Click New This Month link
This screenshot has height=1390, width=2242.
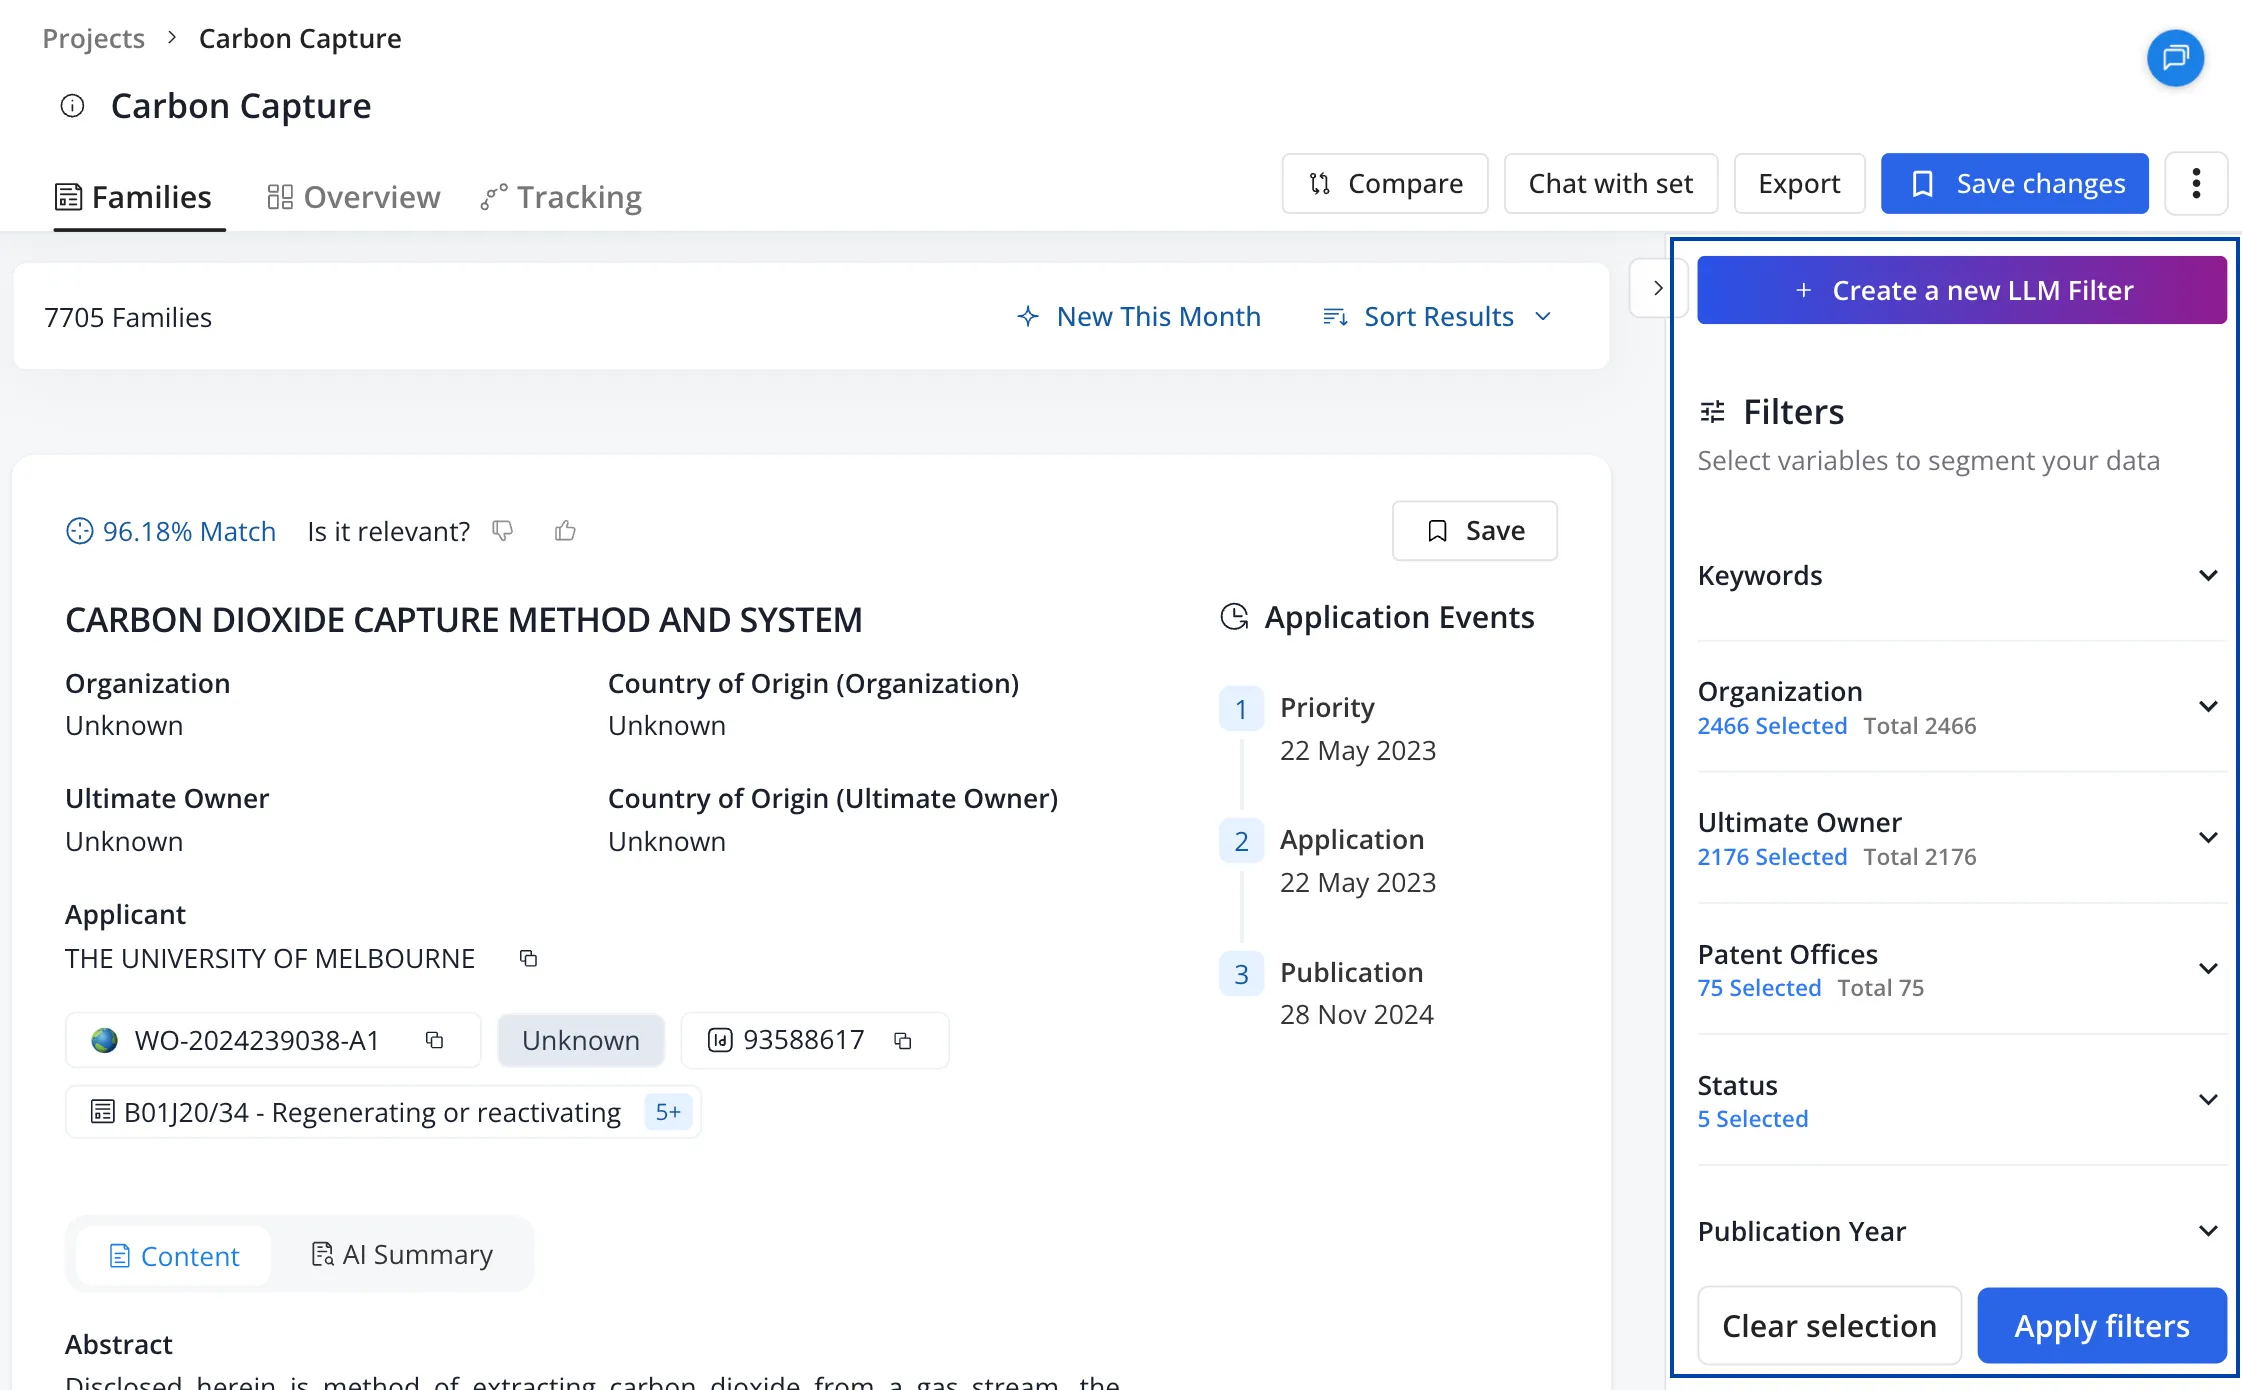1139,317
